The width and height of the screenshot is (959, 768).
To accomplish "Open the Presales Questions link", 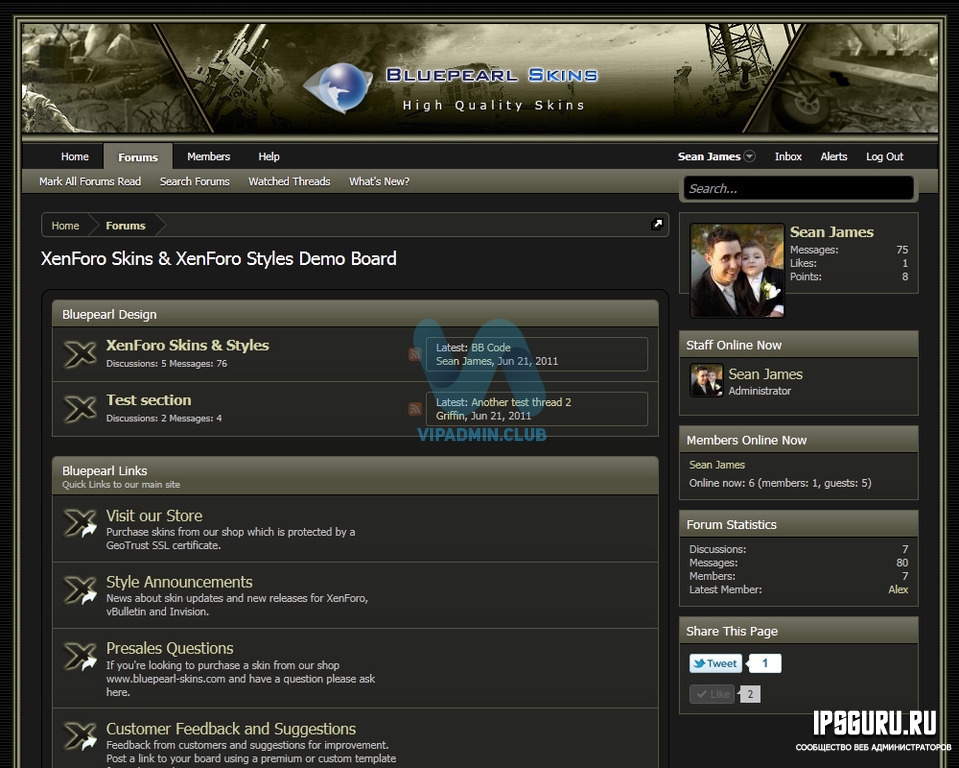I will [x=169, y=648].
